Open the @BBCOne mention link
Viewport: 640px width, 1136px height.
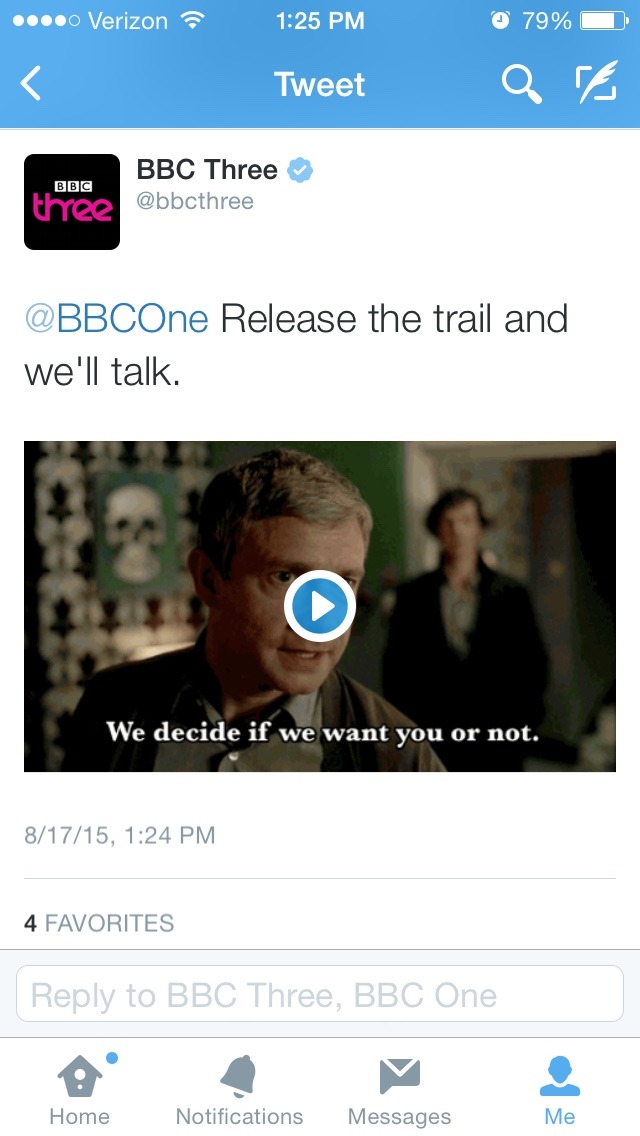[x=117, y=319]
